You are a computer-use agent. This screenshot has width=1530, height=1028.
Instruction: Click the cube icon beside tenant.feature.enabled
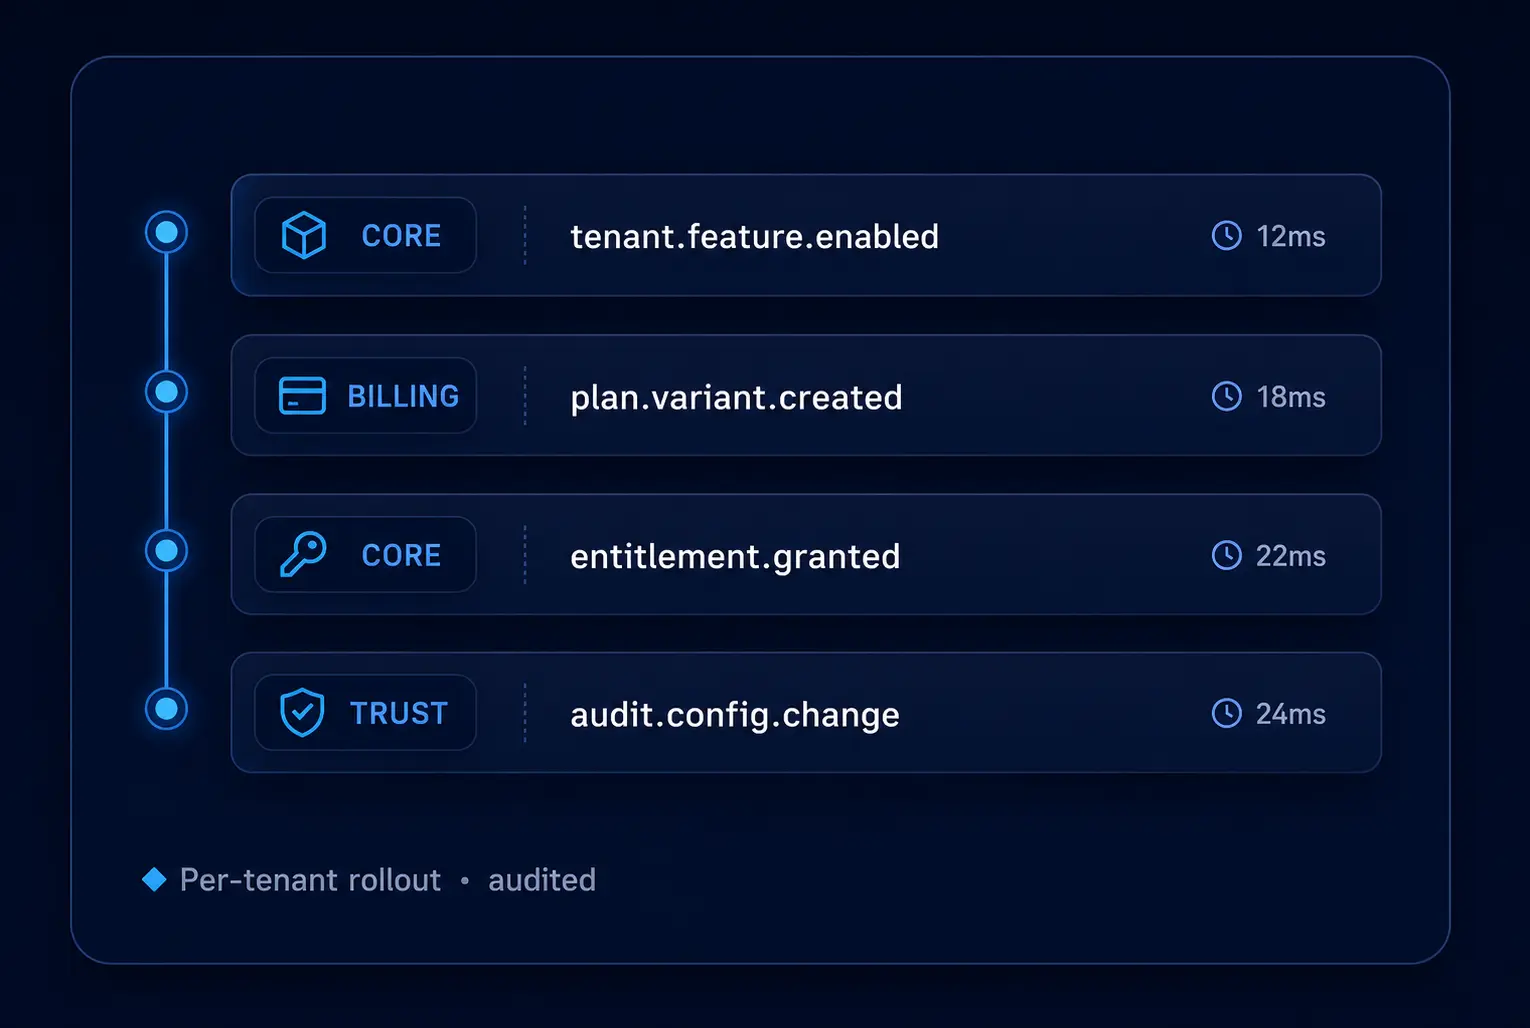pos(304,236)
